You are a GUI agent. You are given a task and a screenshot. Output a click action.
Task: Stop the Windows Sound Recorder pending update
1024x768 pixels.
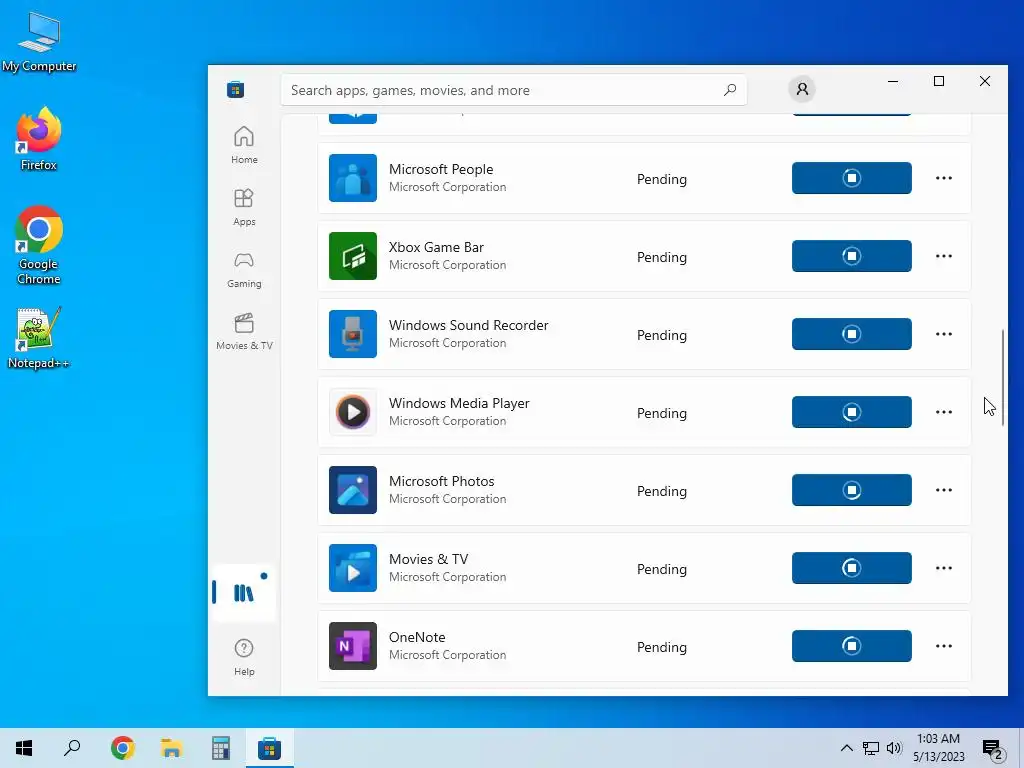pos(852,334)
